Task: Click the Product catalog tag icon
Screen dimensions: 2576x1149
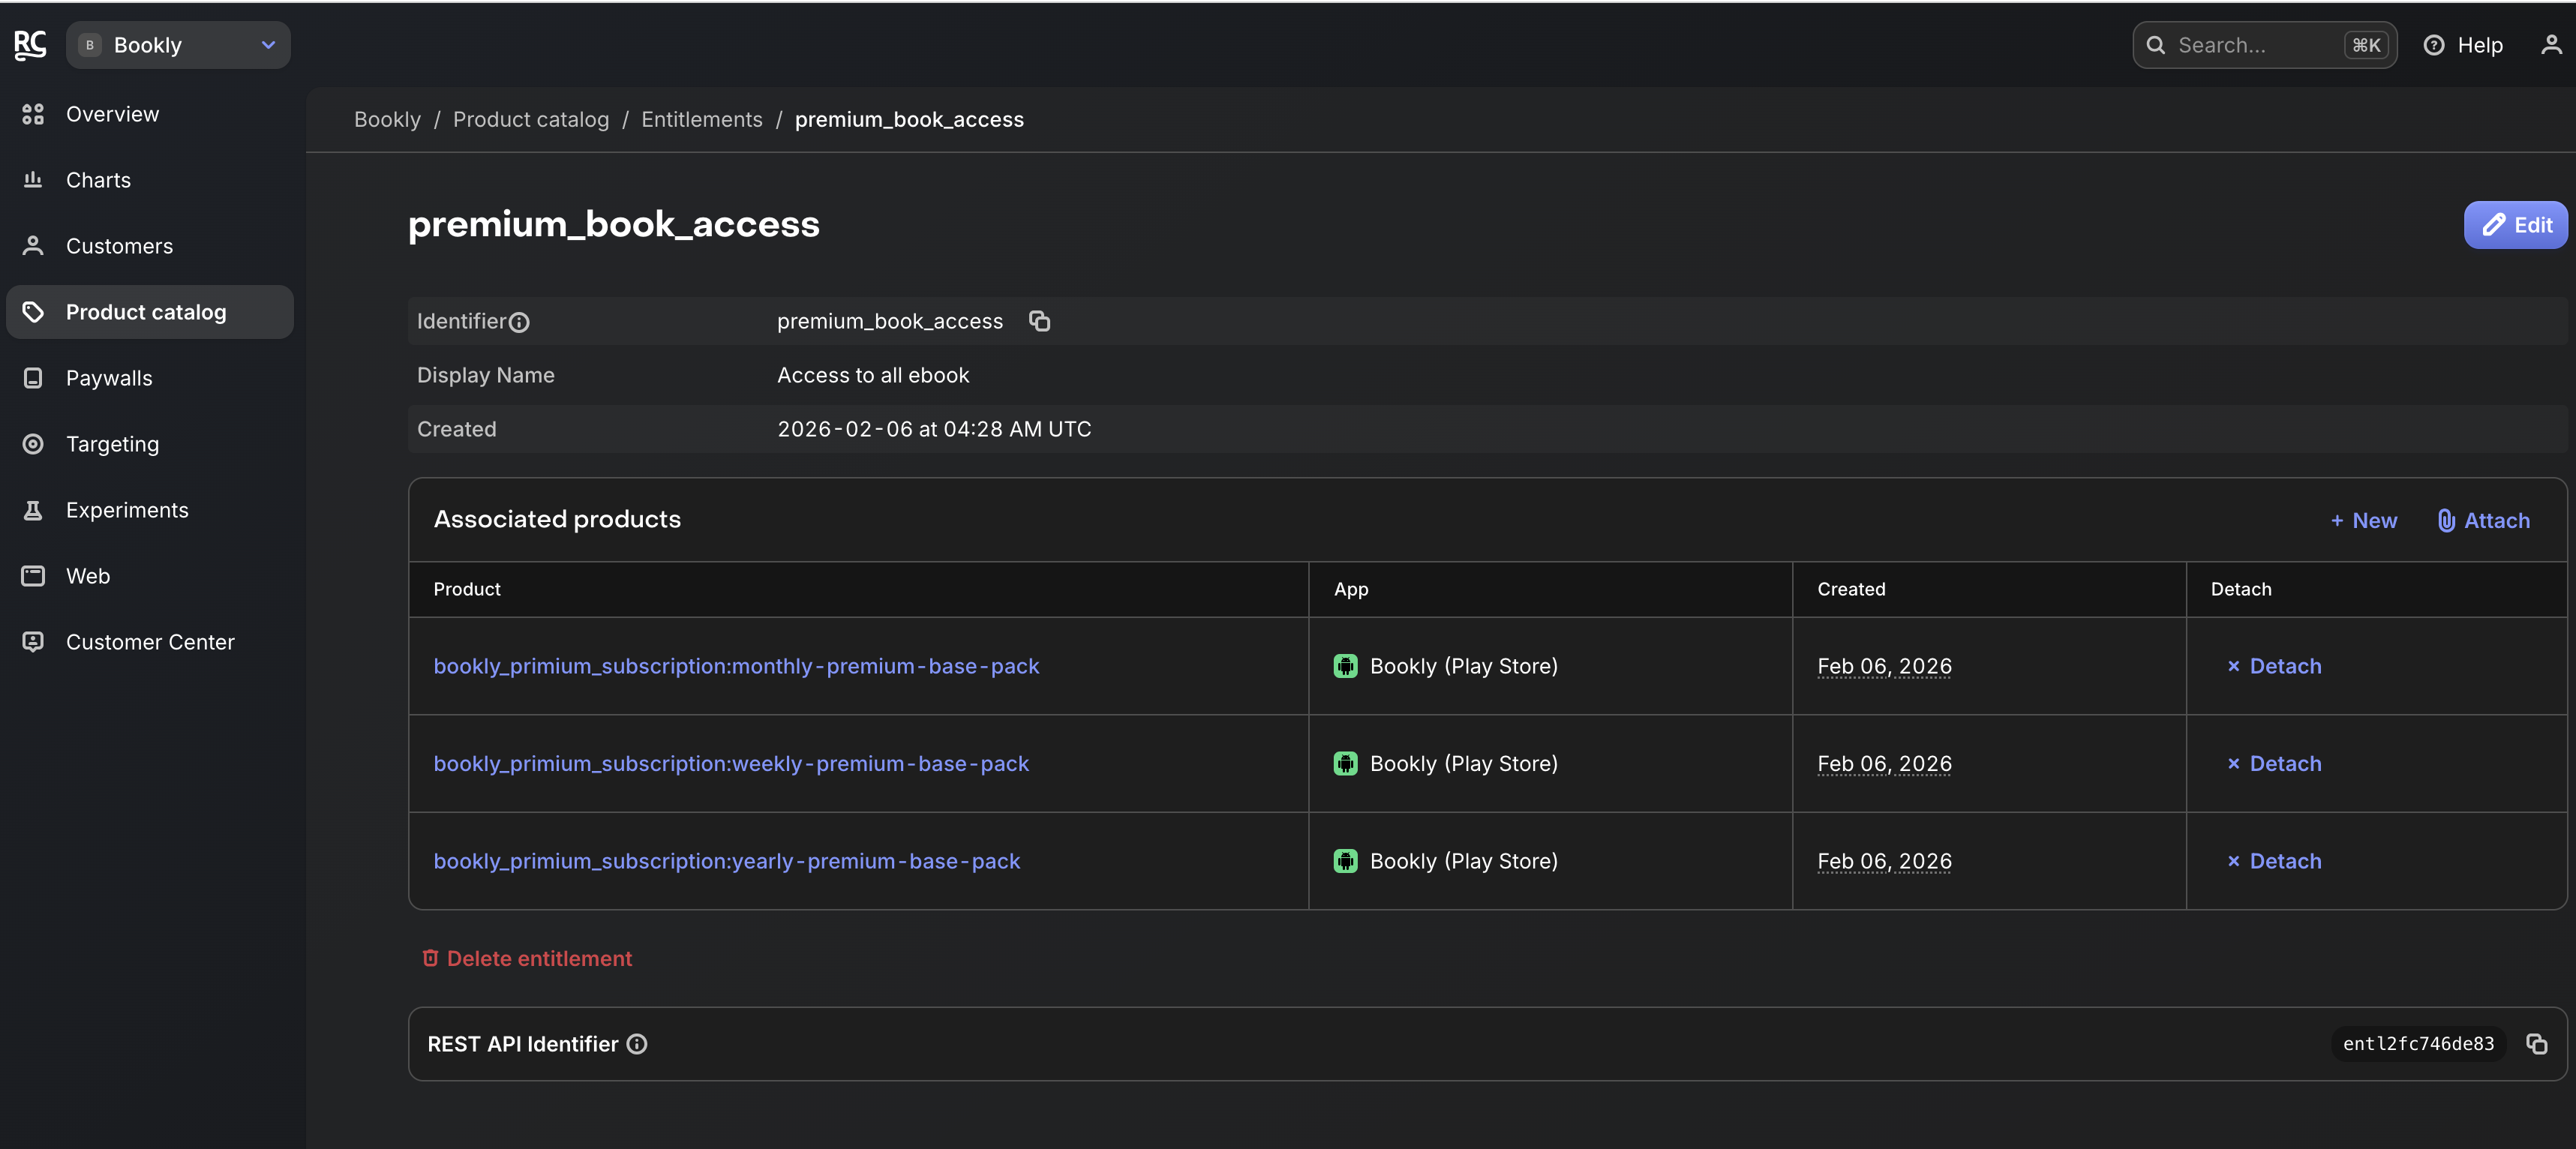Action: pos(33,312)
